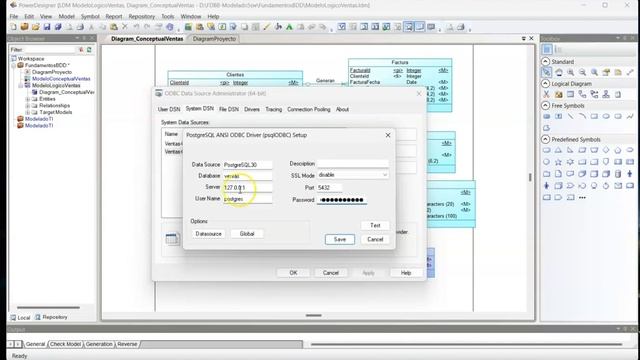Click OK in ODBC Data Source Administrator
This screenshot has height=360, width=640.
[x=293, y=273]
